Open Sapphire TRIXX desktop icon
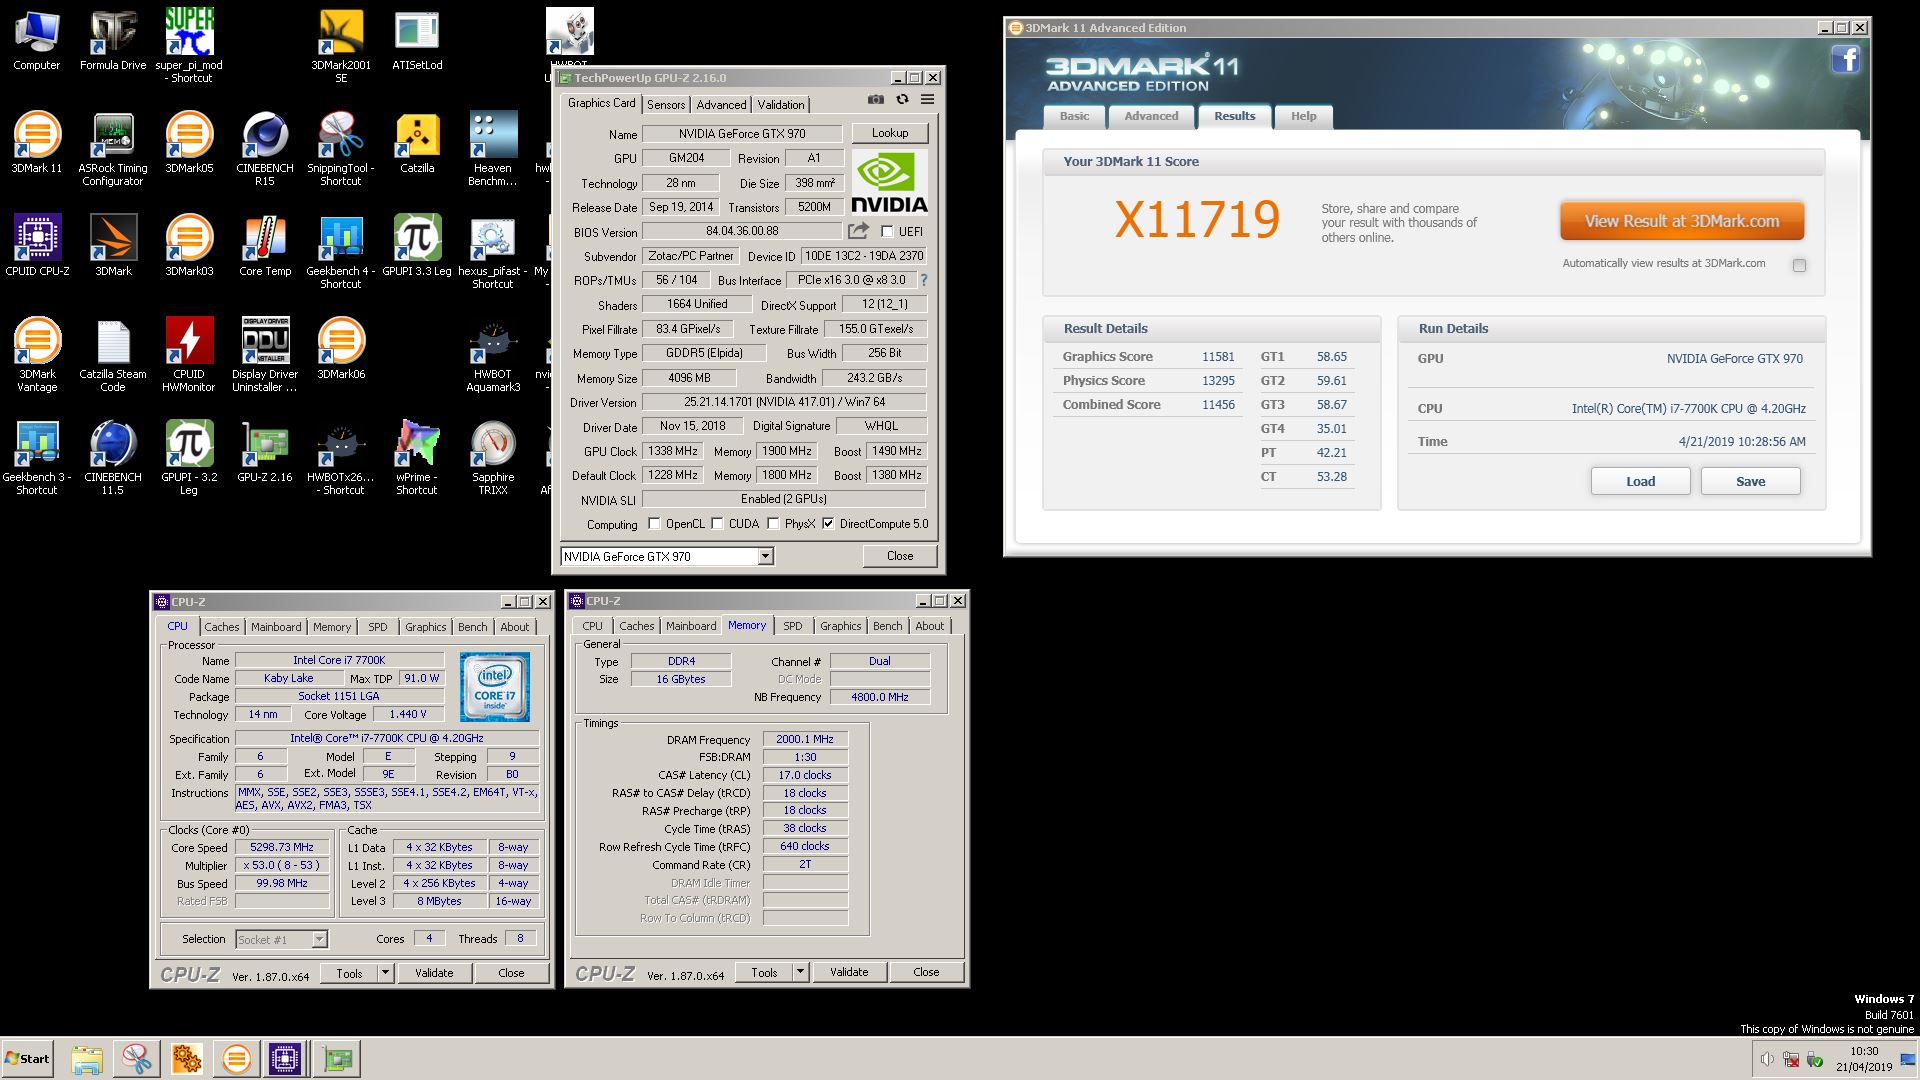 [493, 457]
